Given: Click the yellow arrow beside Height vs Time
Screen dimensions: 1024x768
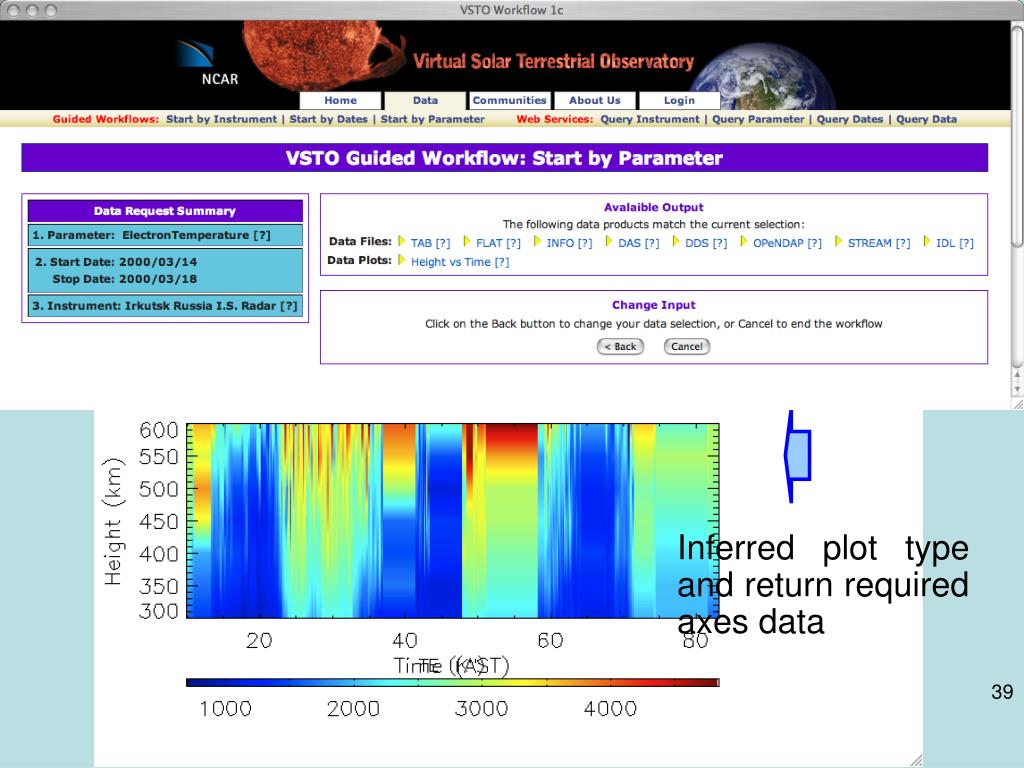Looking at the screenshot, I should pos(402,261).
